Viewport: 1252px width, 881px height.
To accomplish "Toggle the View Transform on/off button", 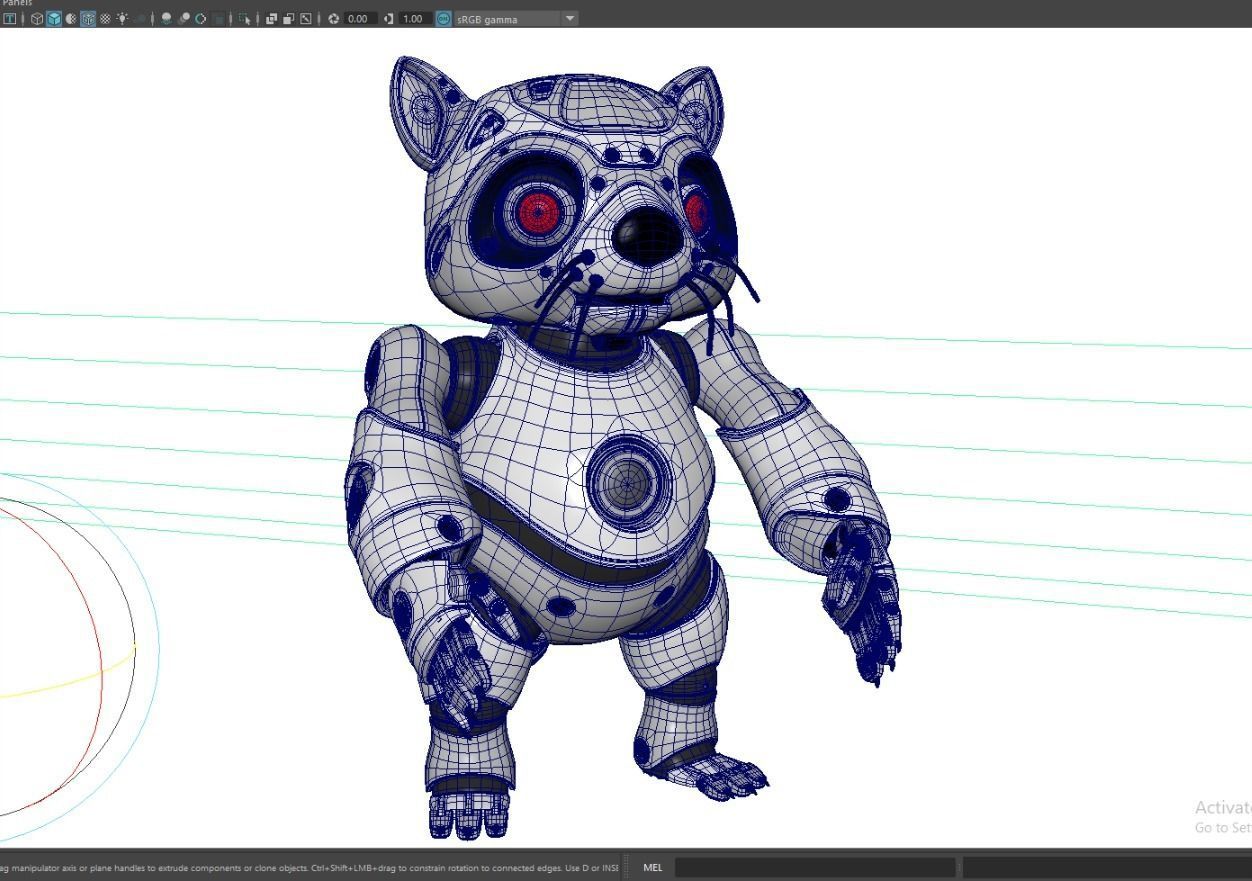I will click(x=444, y=19).
